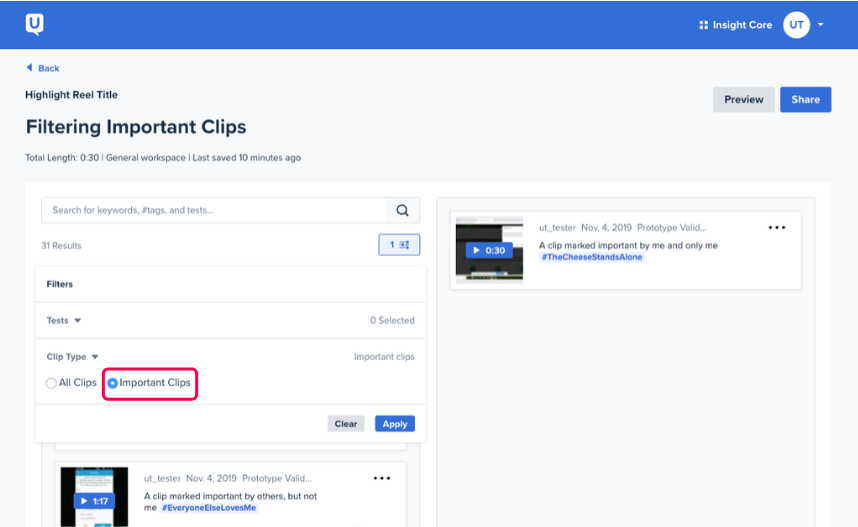Play the 0:30 clip in the reel

pos(489,250)
